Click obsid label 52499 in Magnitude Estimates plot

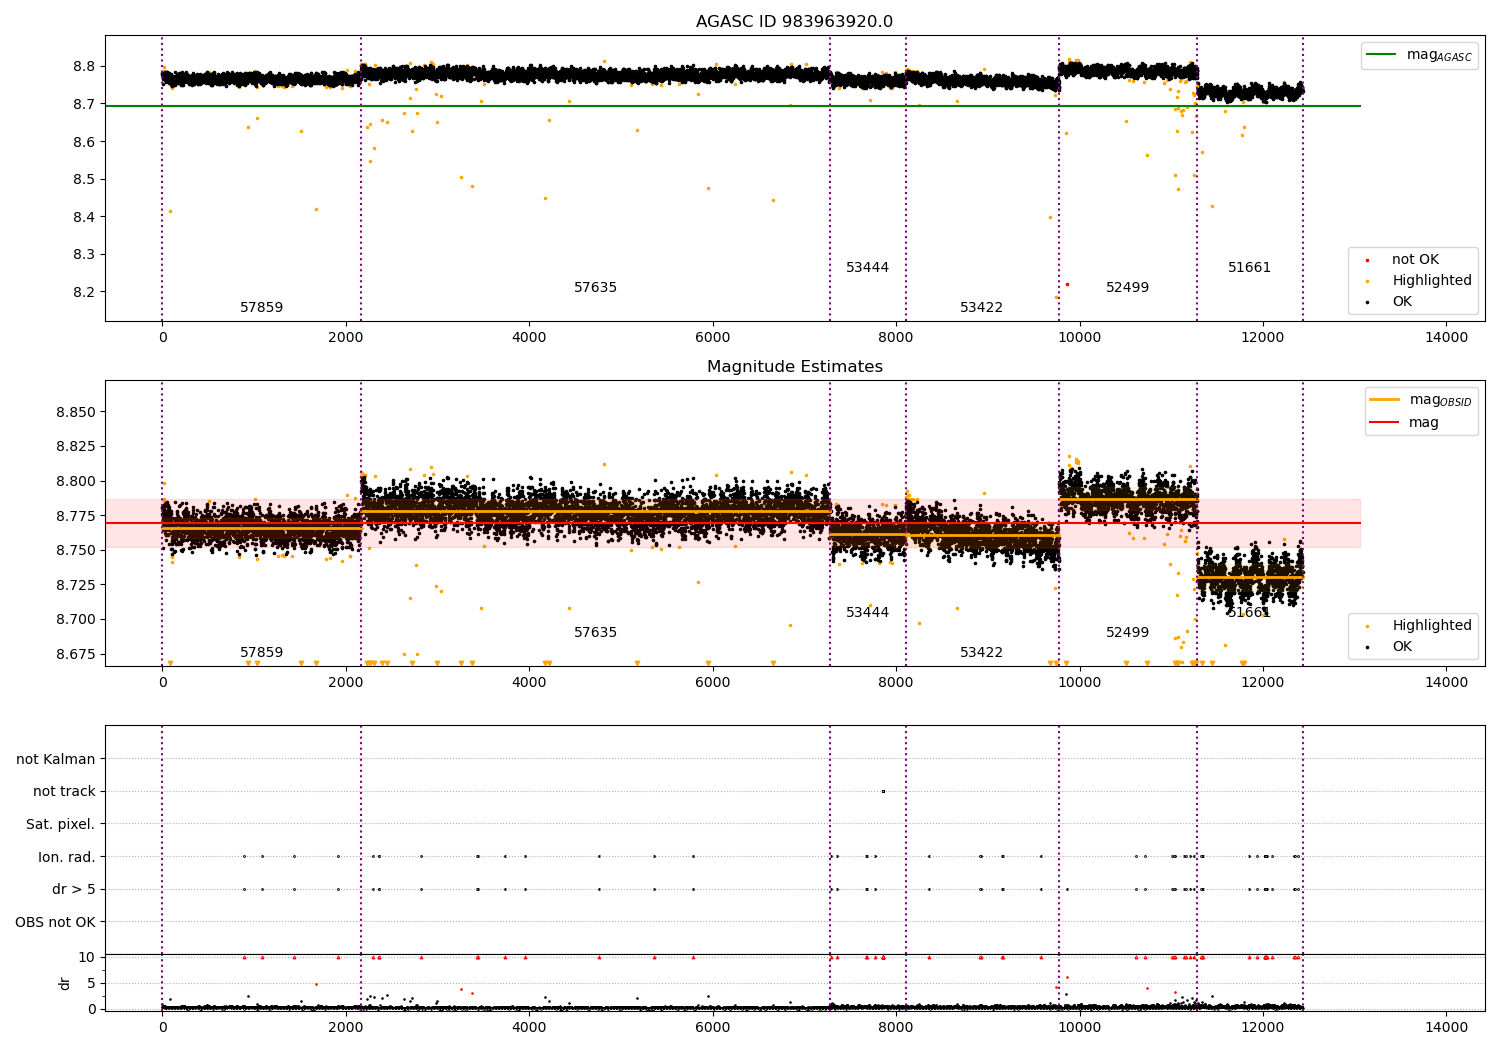(x=1127, y=633)
